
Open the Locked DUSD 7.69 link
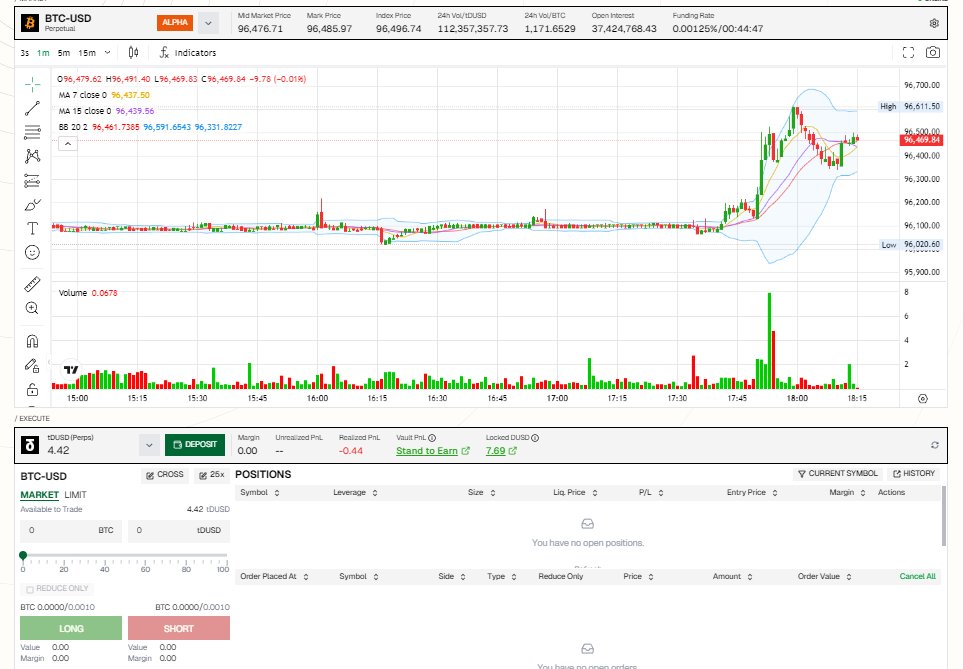pyautogui.click(x=501, y=451)
